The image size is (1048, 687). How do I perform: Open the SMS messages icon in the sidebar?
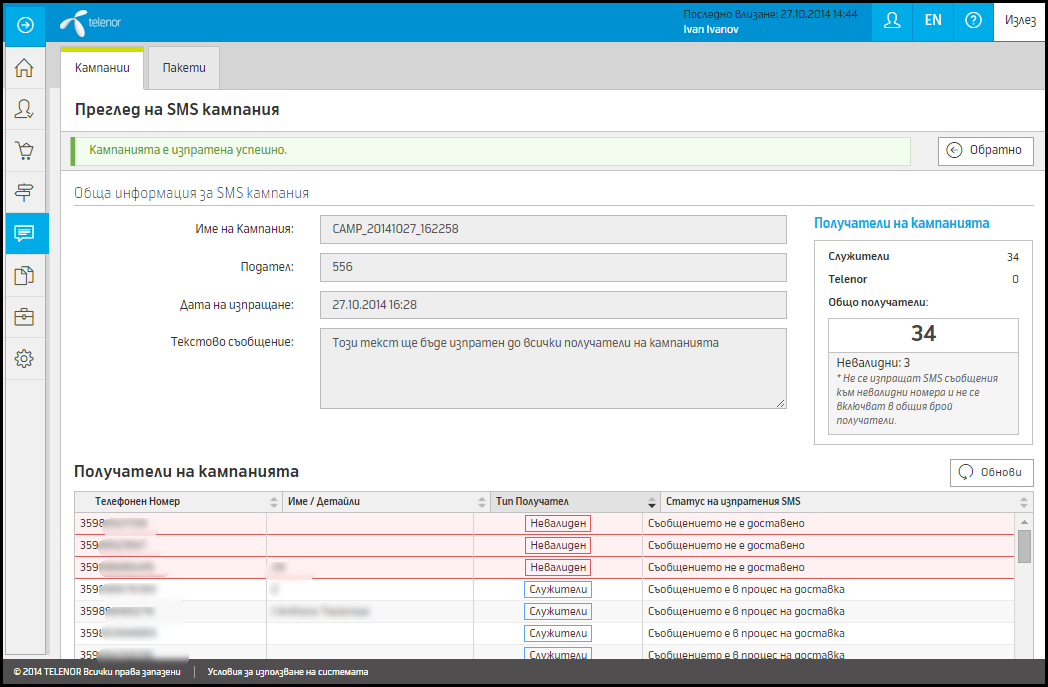[27, 234]
